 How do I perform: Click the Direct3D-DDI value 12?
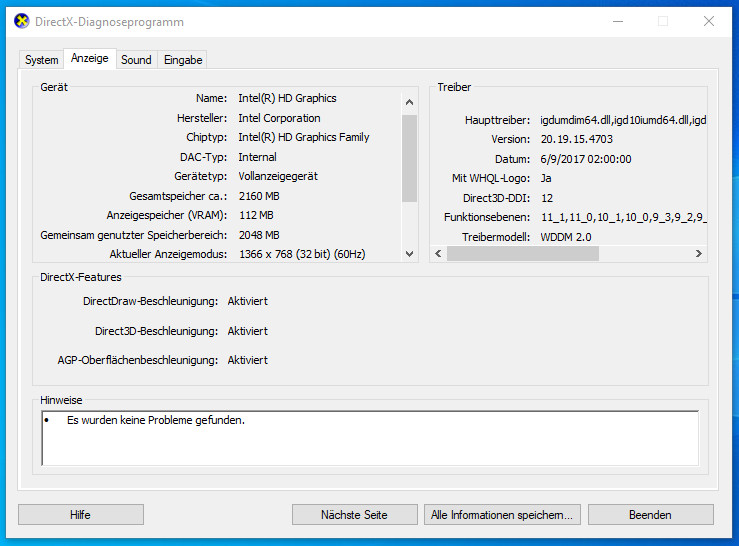coord(547,198)
